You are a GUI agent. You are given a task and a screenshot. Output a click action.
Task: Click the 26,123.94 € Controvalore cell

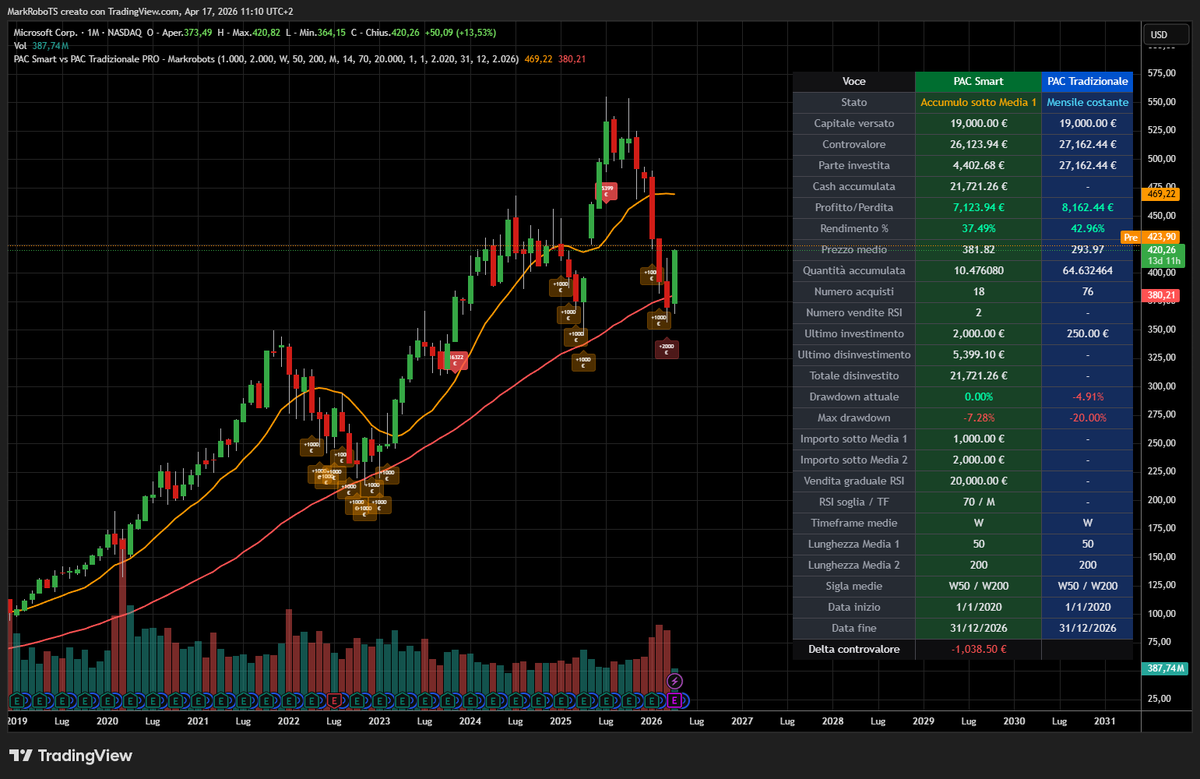pyautogui.click(x=978, y=144)
